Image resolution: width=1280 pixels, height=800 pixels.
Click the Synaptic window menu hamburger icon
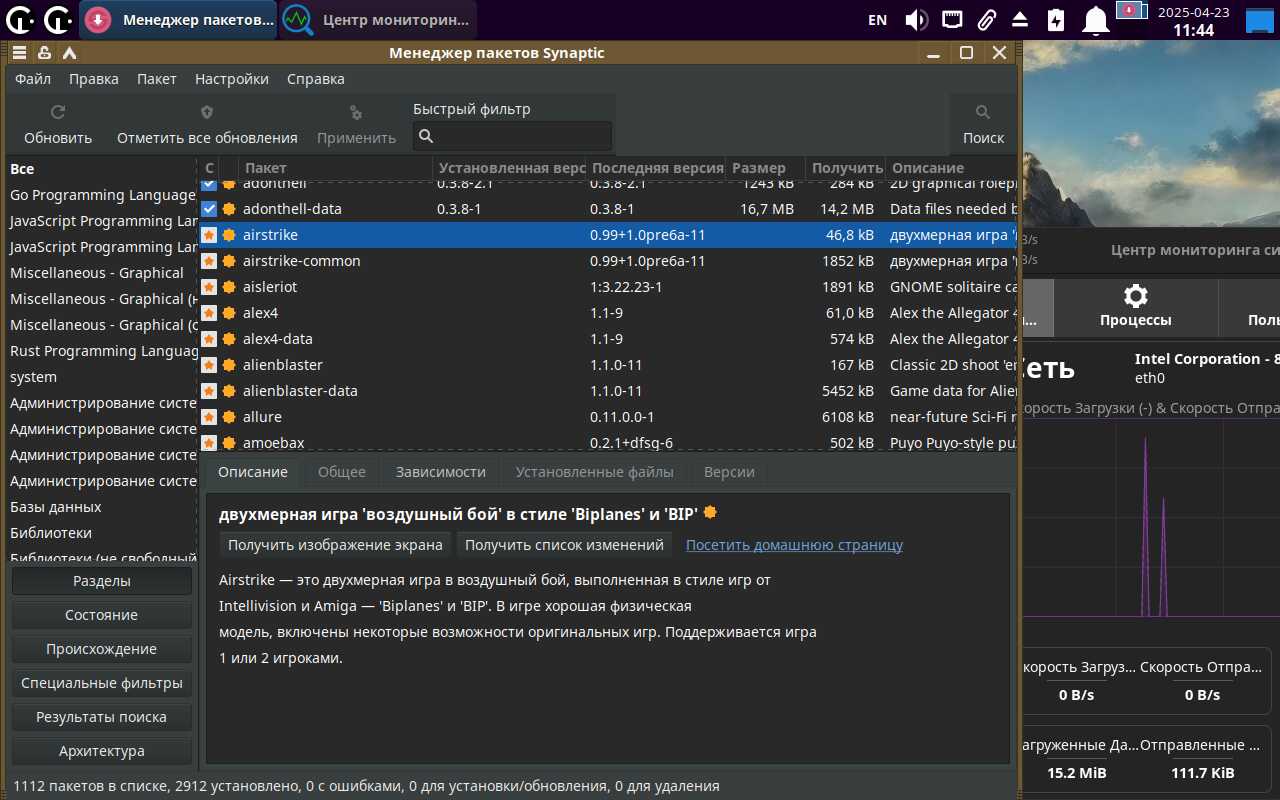pyautogui.click(x=19, y=53)
